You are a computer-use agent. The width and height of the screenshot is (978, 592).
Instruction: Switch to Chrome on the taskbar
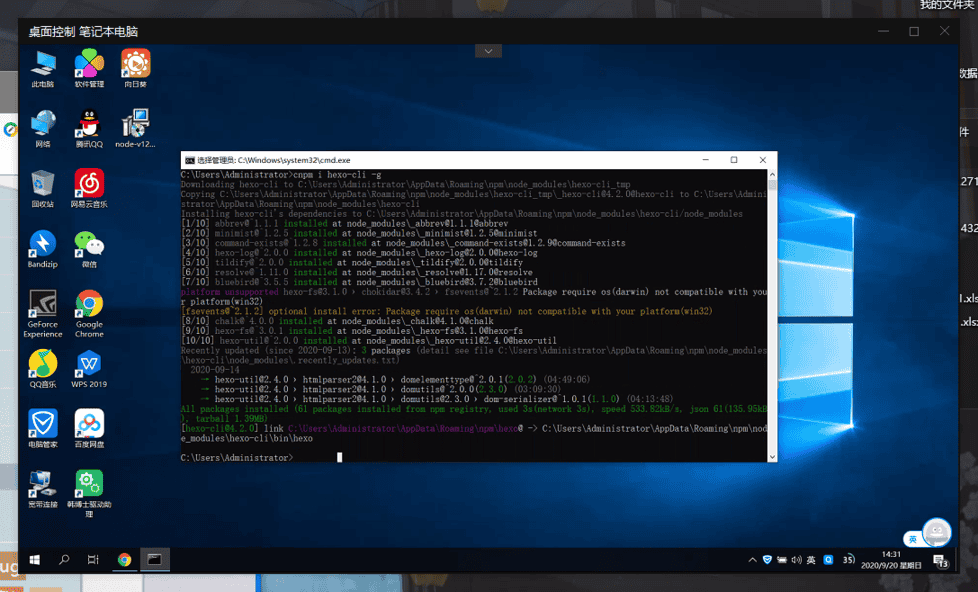click(x=124, y=560)
